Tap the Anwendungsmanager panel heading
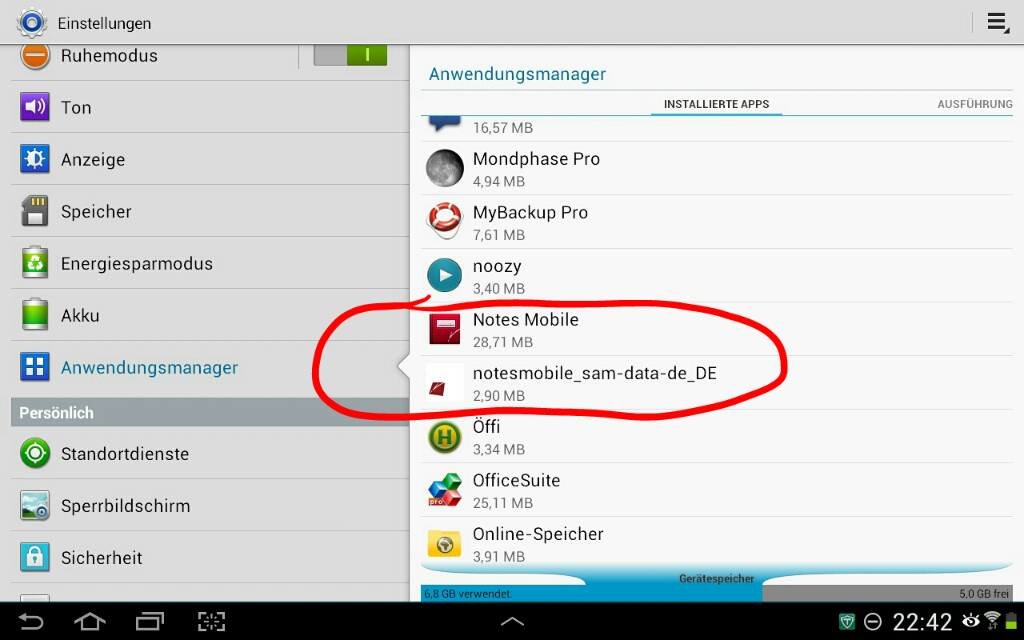Viewport: 1024px width, 640px height. point(517,74)
